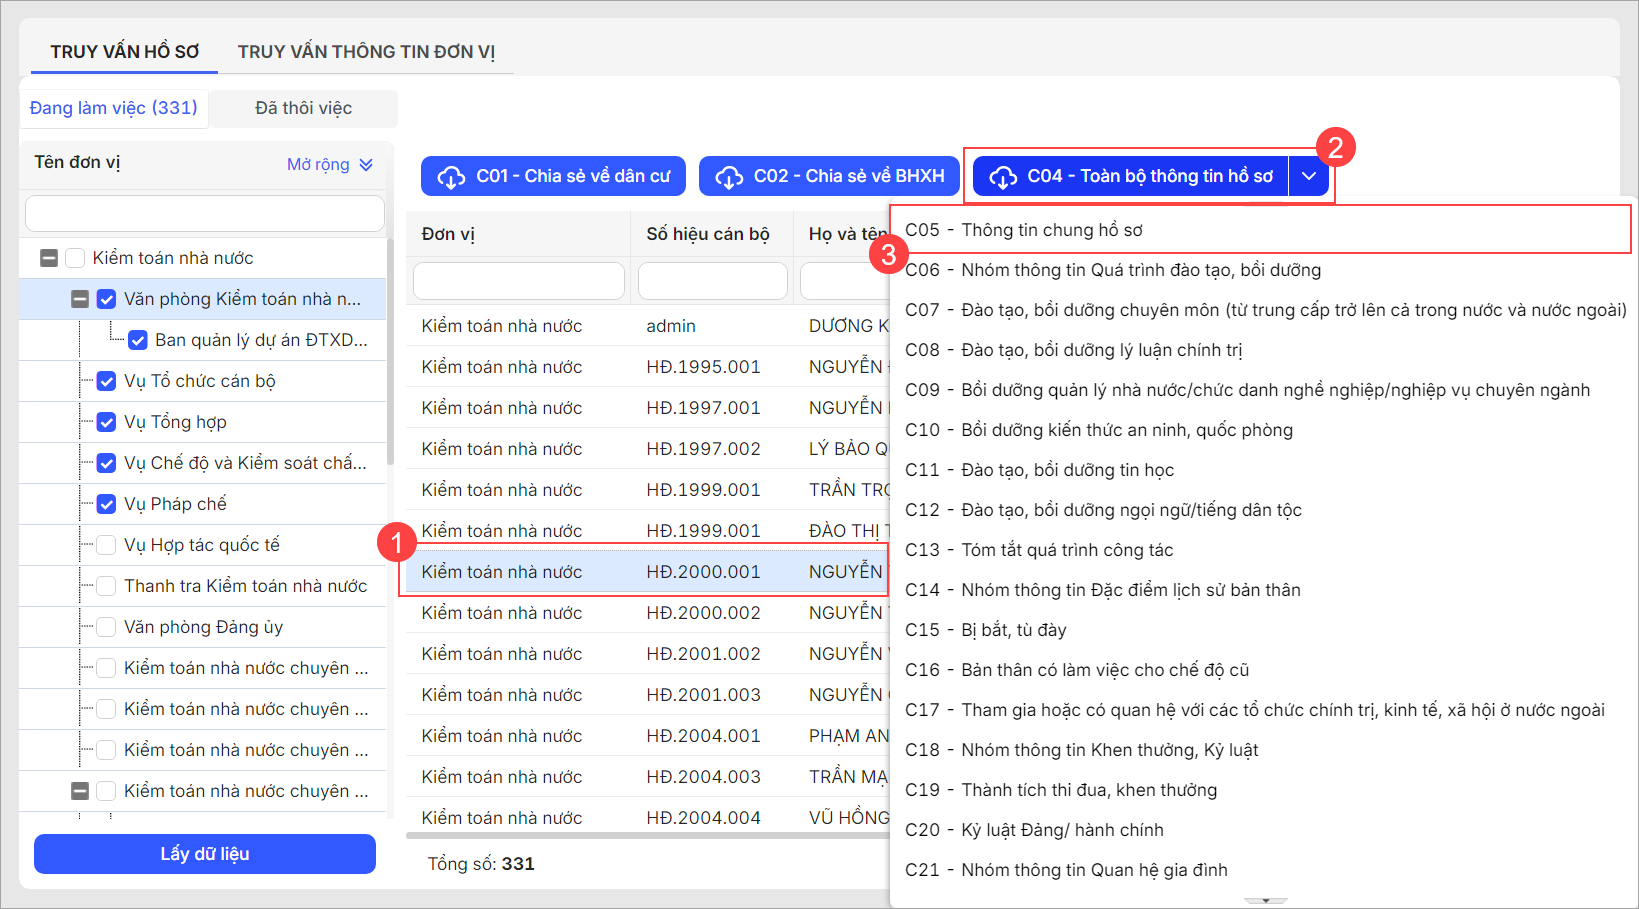Image resolution: width=1639 pixels, height=909 pixels.
Task: Select C05 Thông tin chung hồ sơ option
Action: (x=1023, y=230)
